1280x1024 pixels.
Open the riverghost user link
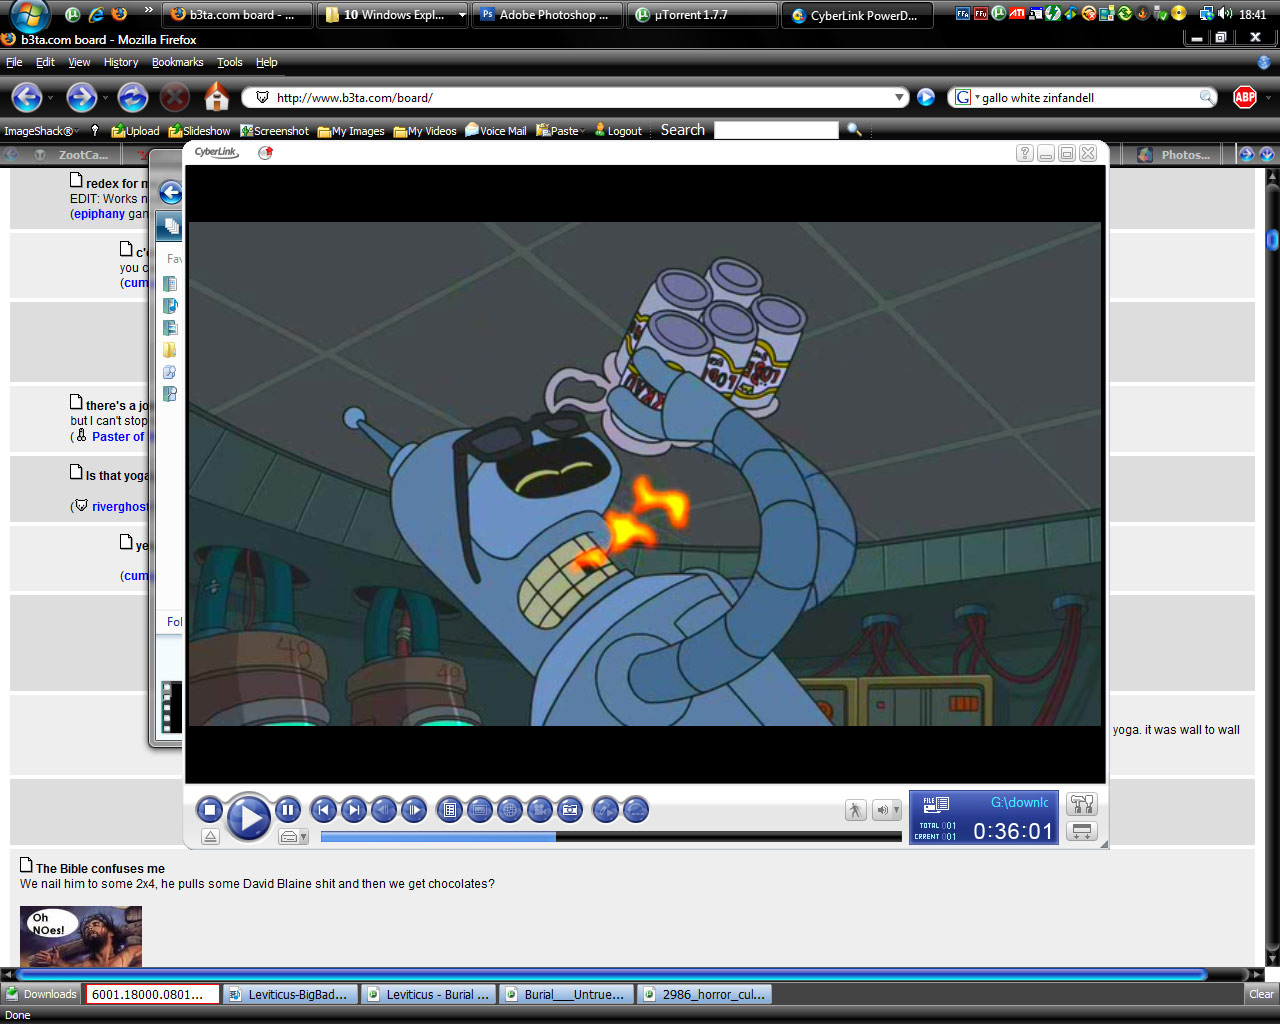(x=119, y=507)
